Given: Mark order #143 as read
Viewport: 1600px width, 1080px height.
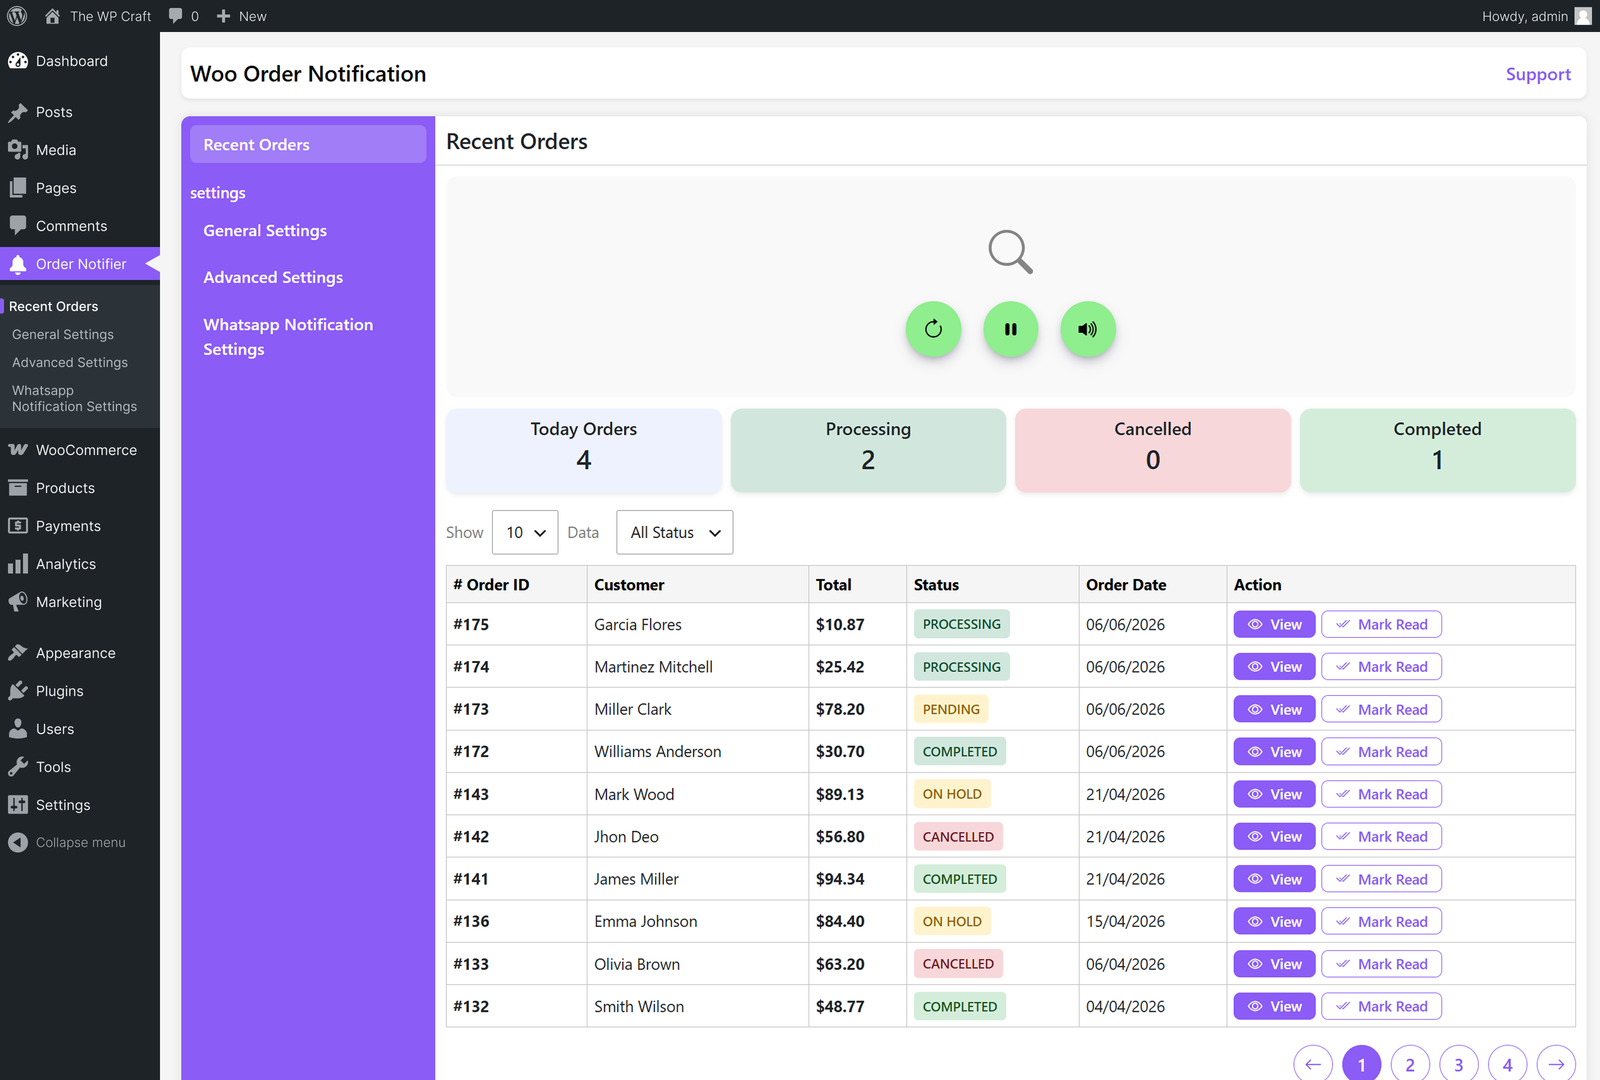Looking at the screenshot, I should (x=1381, y=794).
